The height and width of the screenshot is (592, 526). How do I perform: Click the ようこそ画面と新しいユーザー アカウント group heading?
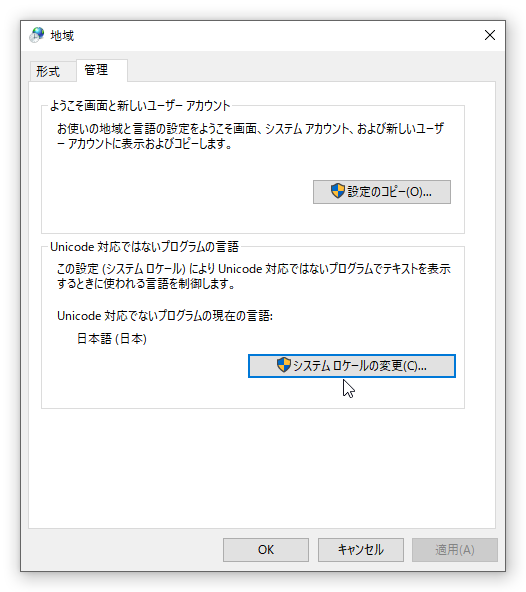[x=140, y=106]
